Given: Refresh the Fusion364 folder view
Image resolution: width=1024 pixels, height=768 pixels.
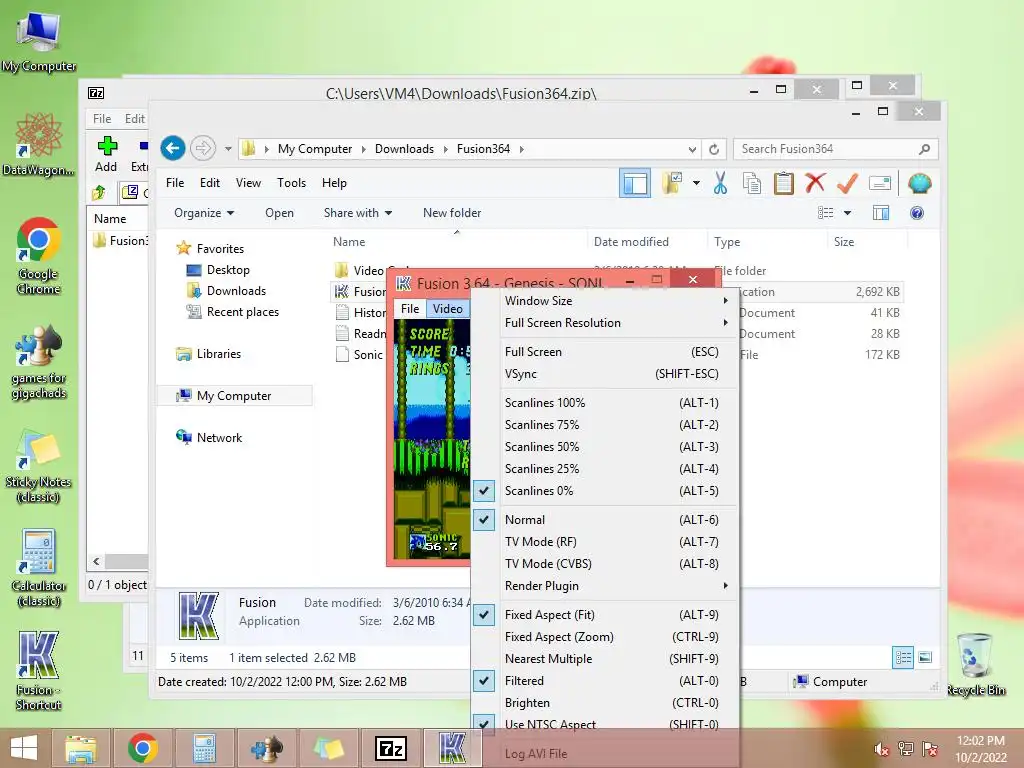Looking at the screenshot, I should click(714, 150).
